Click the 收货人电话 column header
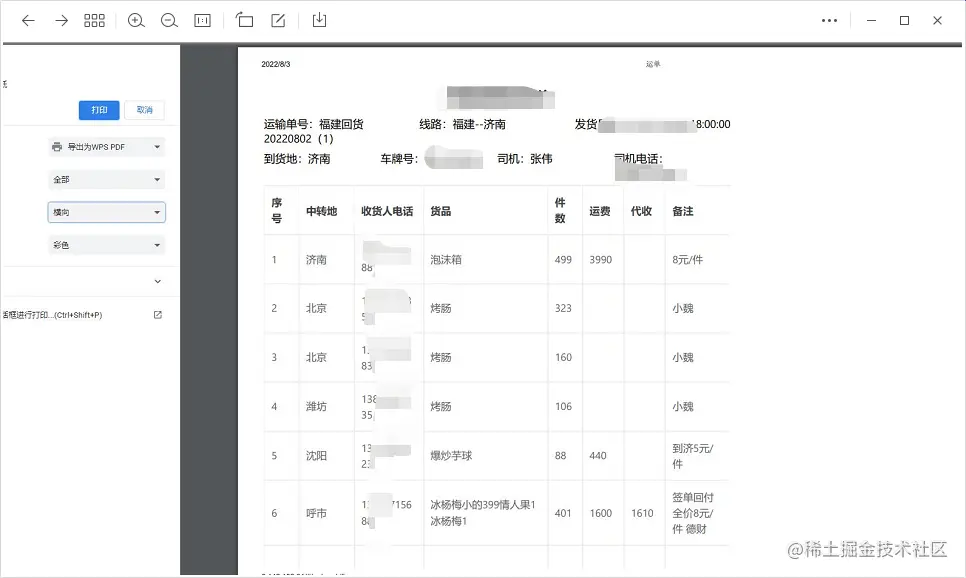This screenshot has width=966, height=578. coord(387,211)
